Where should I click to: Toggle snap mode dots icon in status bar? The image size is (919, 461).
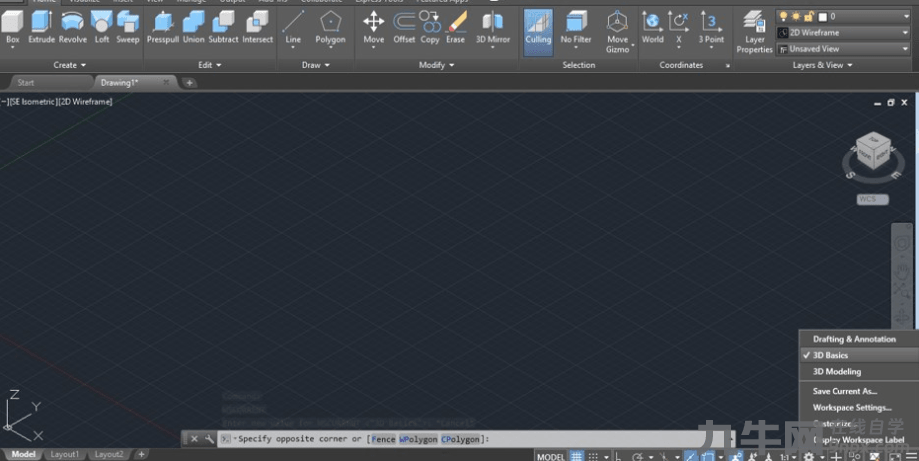click(x=593, y=456)
